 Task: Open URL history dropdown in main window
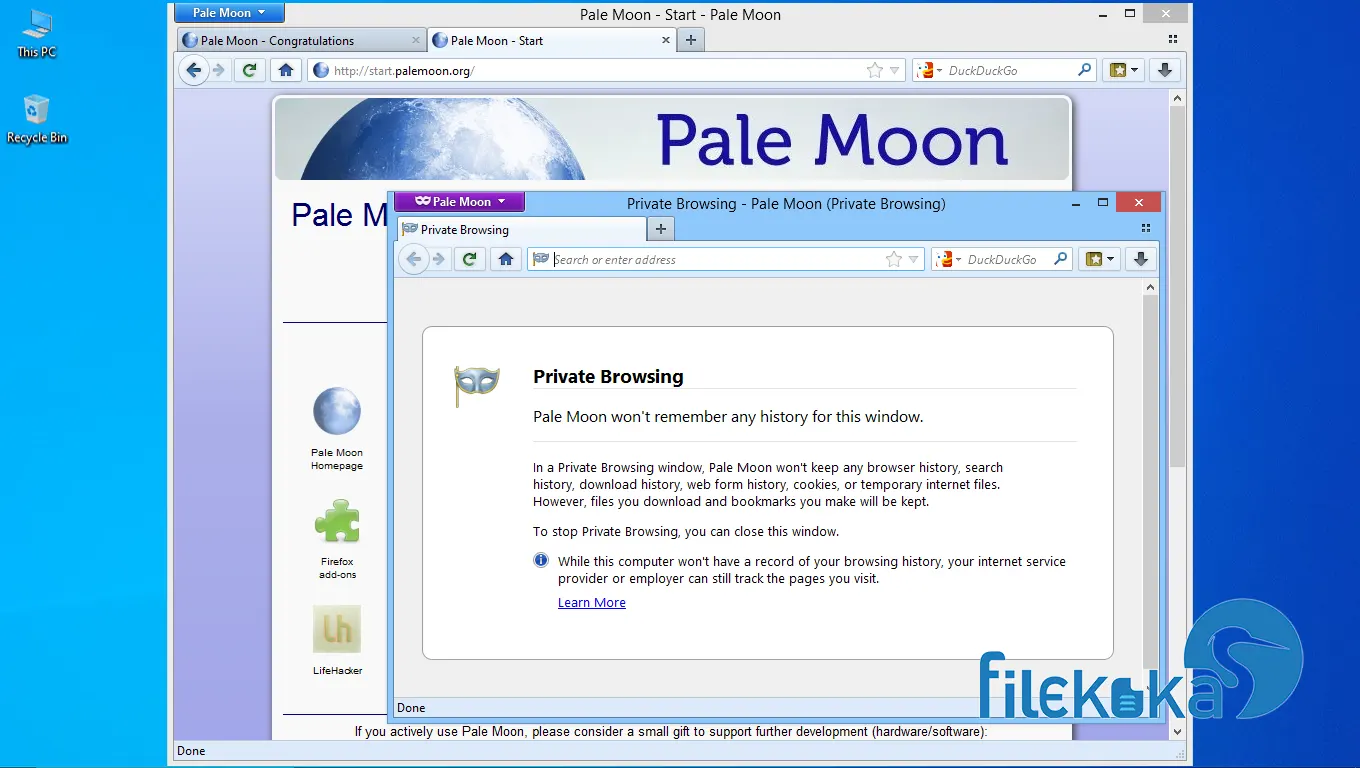point(895,70)
